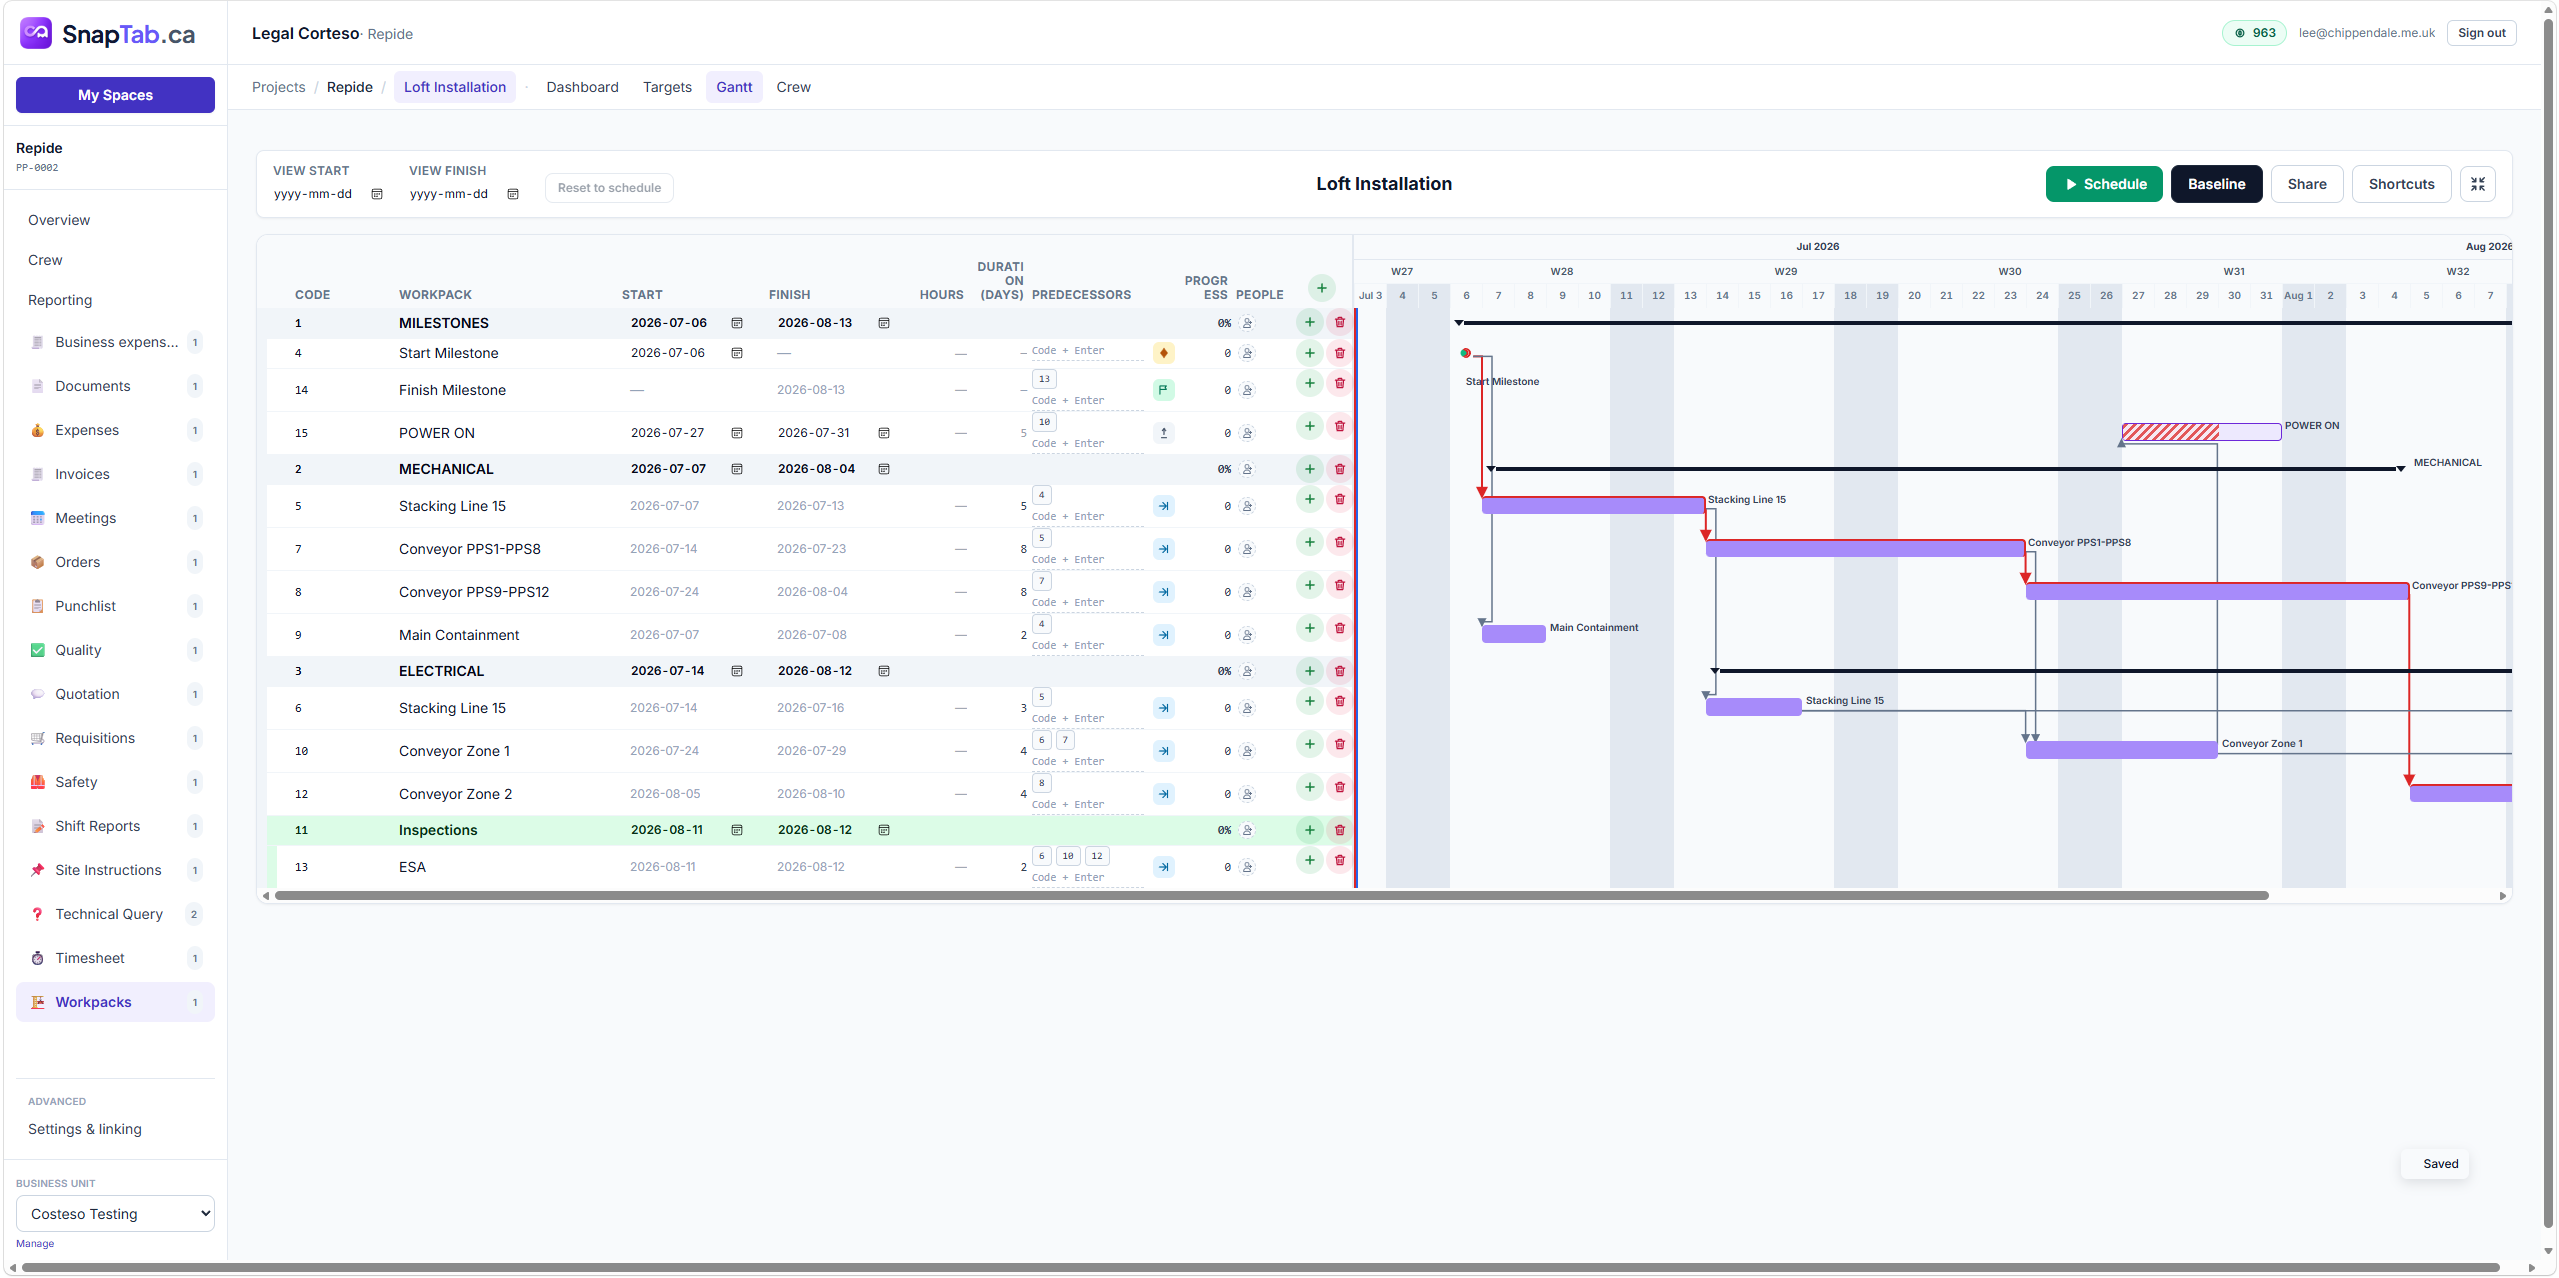Click the blue arrow icon for Main Containment
The image size is (2559, 1278).
pos(1163,635)
